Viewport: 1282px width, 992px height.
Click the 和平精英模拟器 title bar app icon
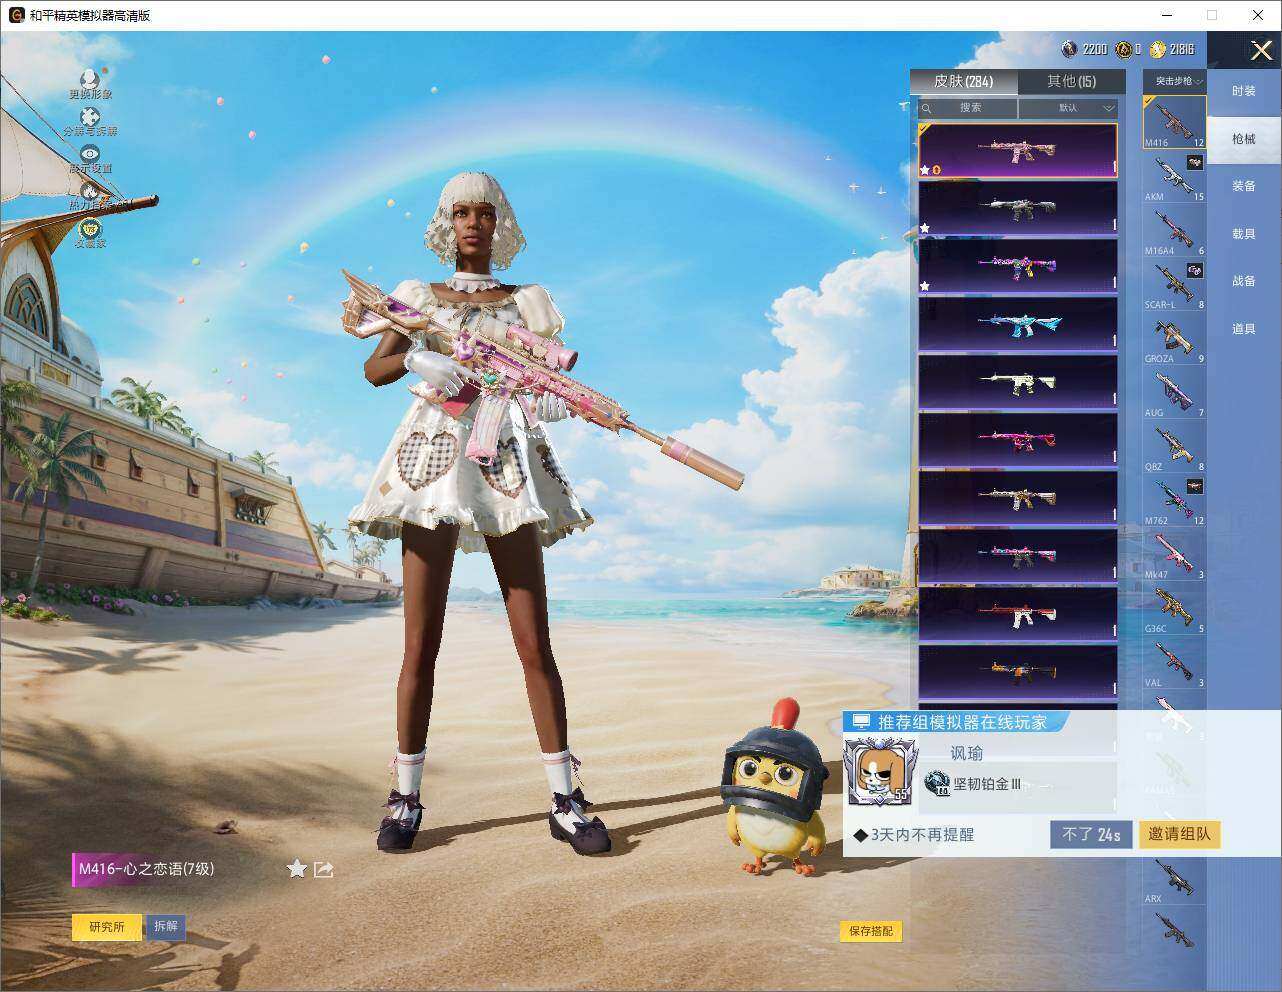point(16,15)
